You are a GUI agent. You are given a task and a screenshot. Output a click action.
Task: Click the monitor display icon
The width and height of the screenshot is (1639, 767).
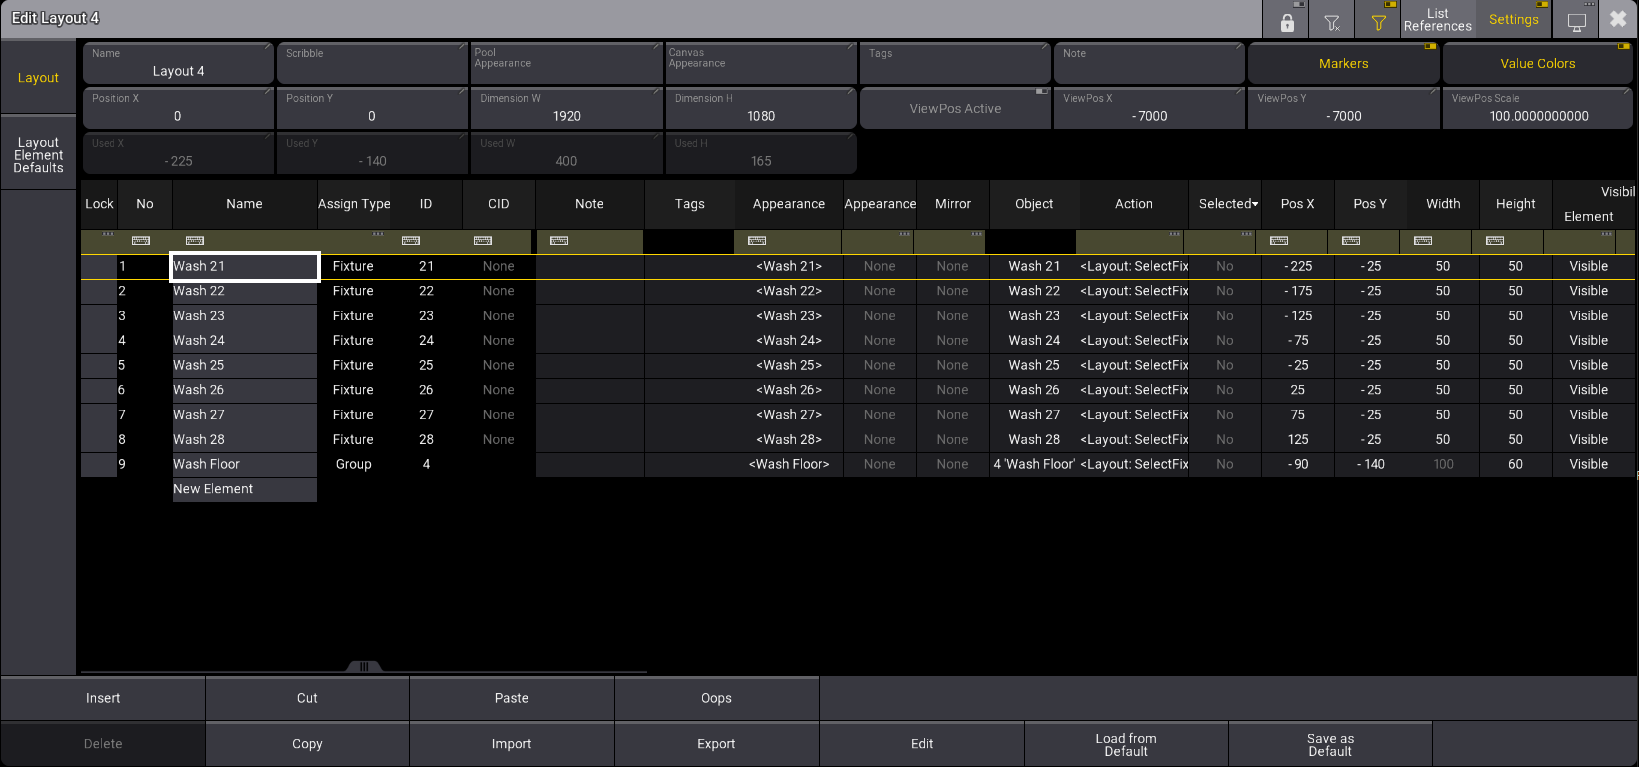pos(1577,22)
